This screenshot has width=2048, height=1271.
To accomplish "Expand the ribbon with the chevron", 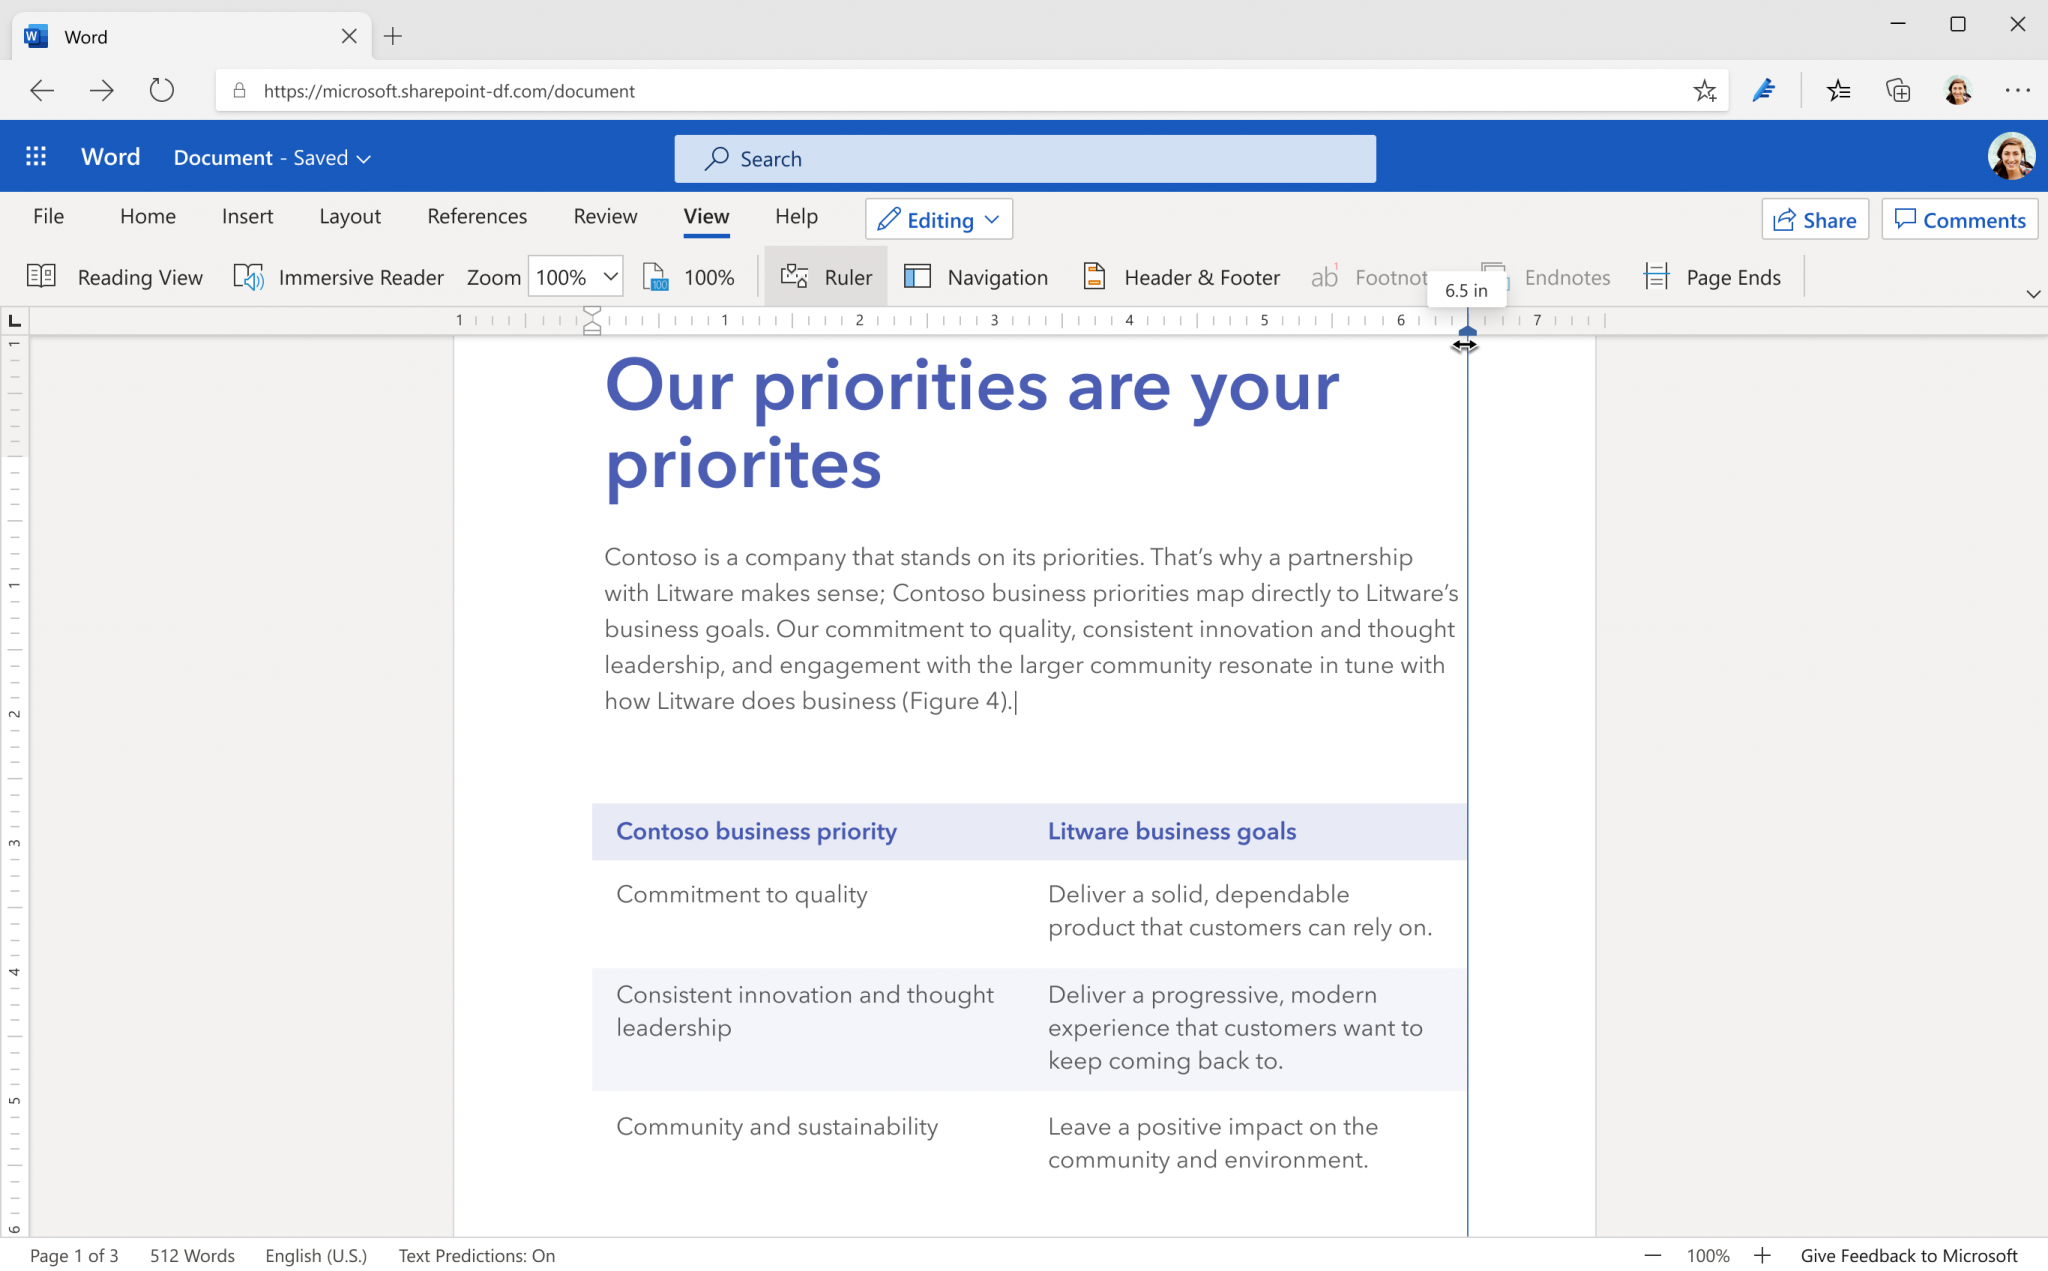I will pyautogui.click(x=2033, y=293).
